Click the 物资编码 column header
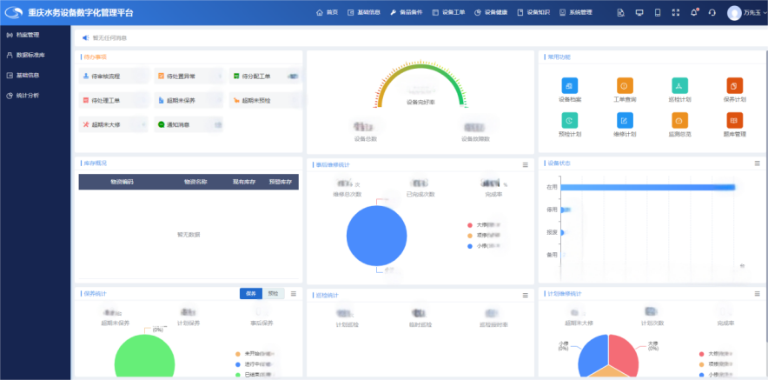Screen dimensions: 768x380 [x=121, y=182]
